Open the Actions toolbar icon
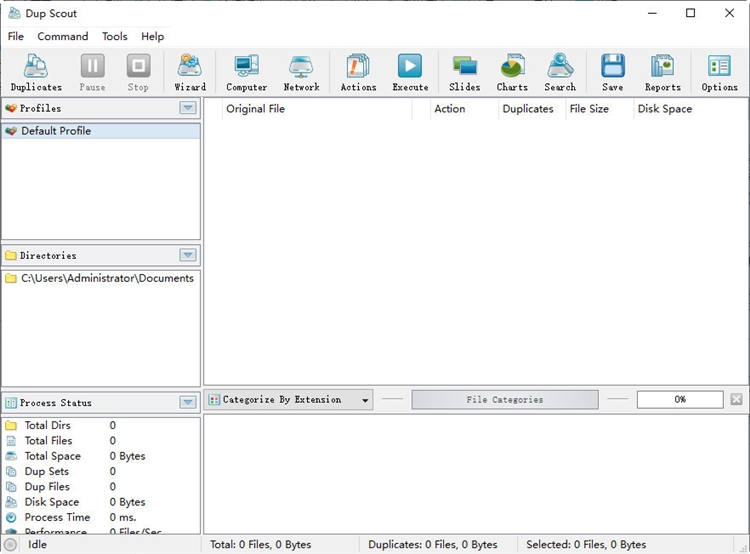This screenshot has width=750, height=554. [x=358, y=72]
